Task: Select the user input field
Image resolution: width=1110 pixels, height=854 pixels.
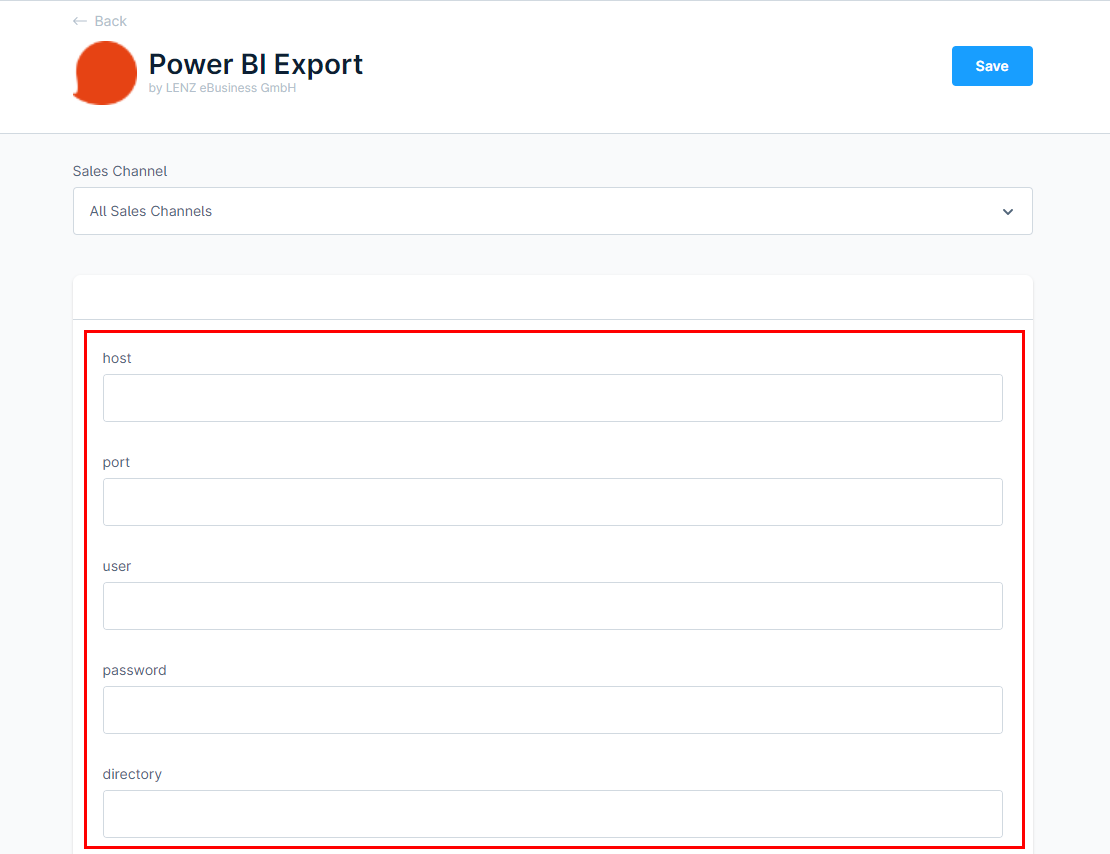Action: [552, 606]
